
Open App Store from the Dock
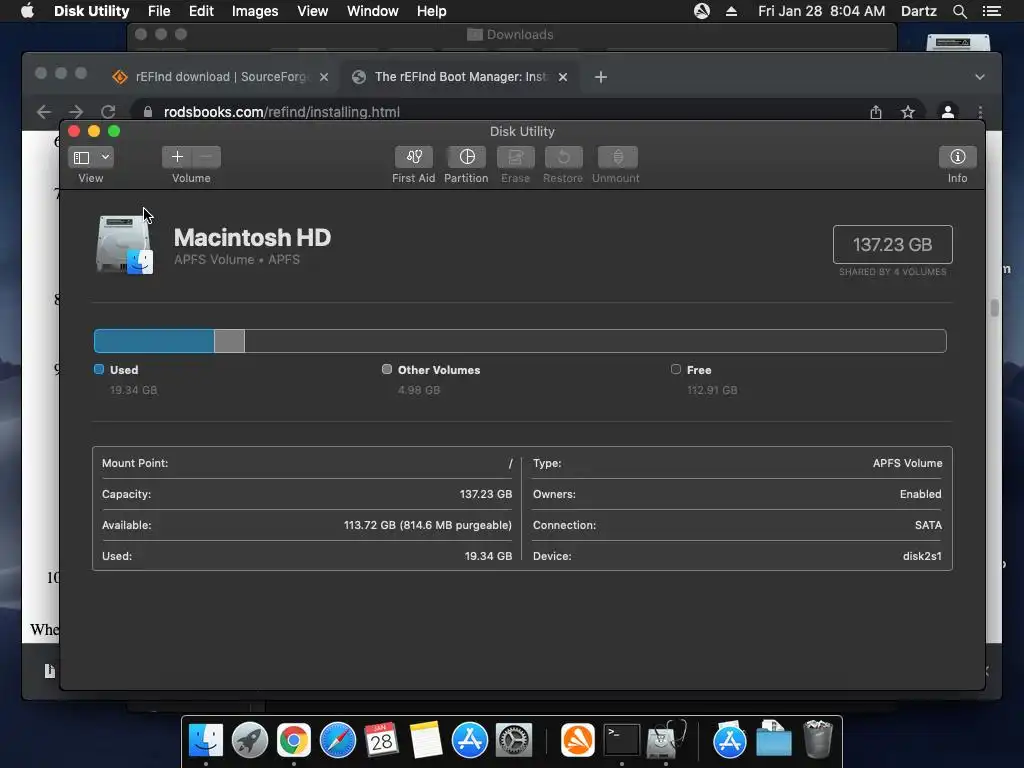470,740
